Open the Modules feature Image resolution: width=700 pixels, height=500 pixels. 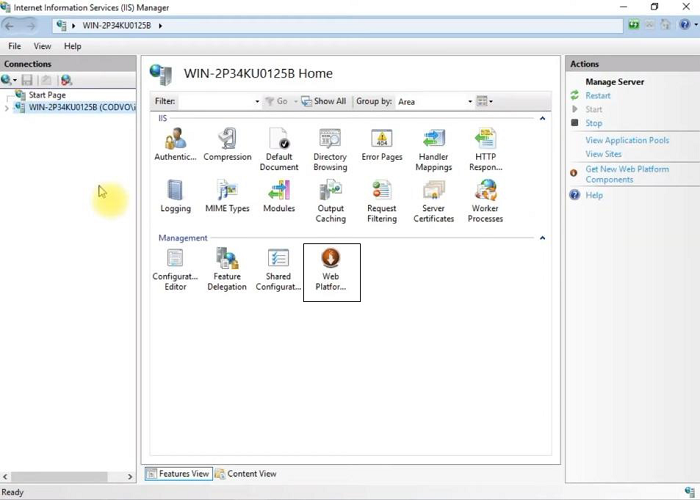pos(279,196)
